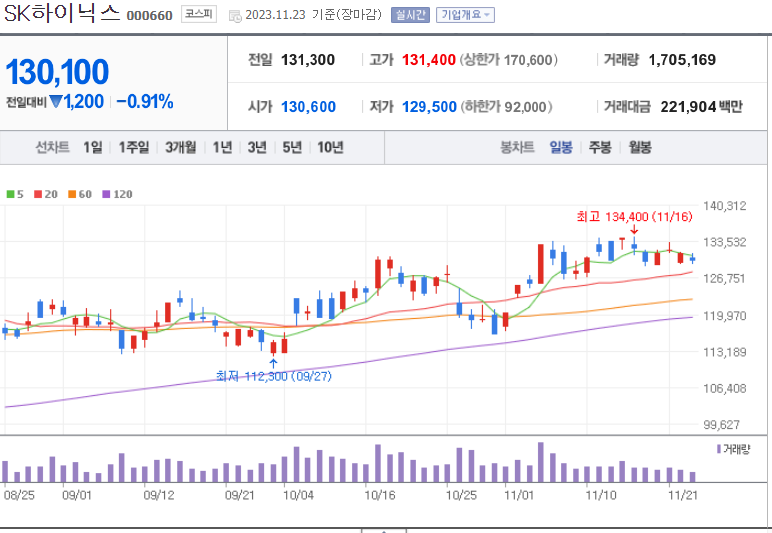Image resolution: width=772 pixels, height=533 pixels.
Task: Open the 기업개요 dropdown
Action: pos(465,15)
